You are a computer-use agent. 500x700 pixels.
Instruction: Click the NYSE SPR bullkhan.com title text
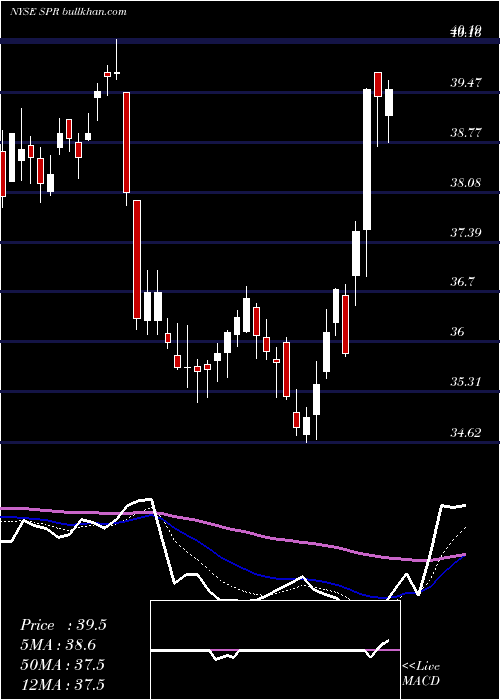pos(68,11)
